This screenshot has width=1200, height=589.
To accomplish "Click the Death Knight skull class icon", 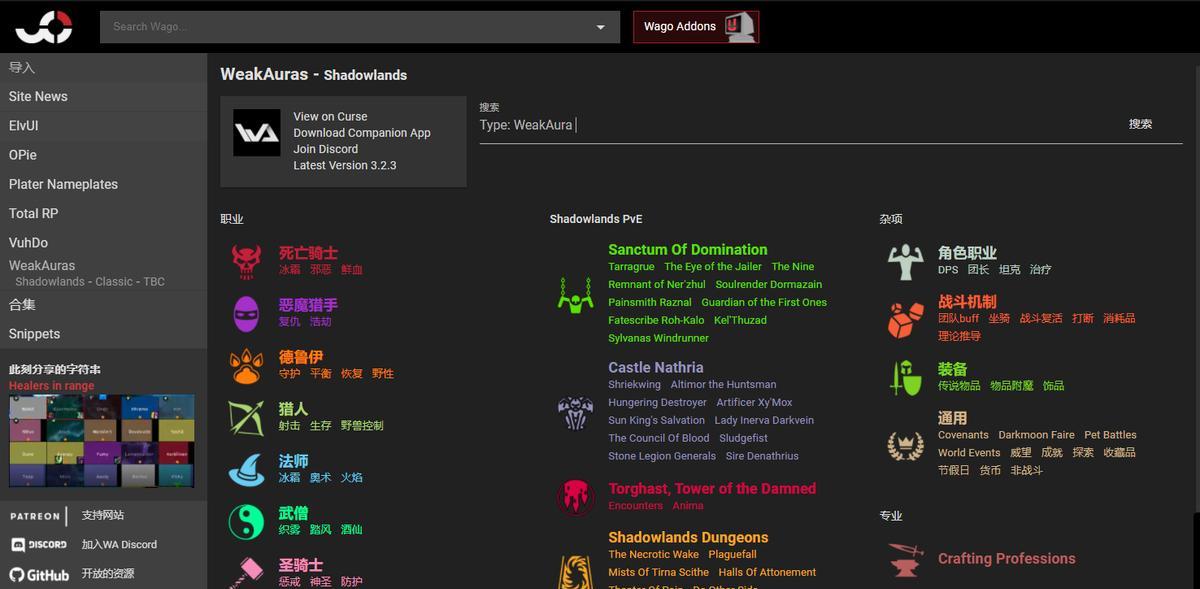I will pos(246,261).
